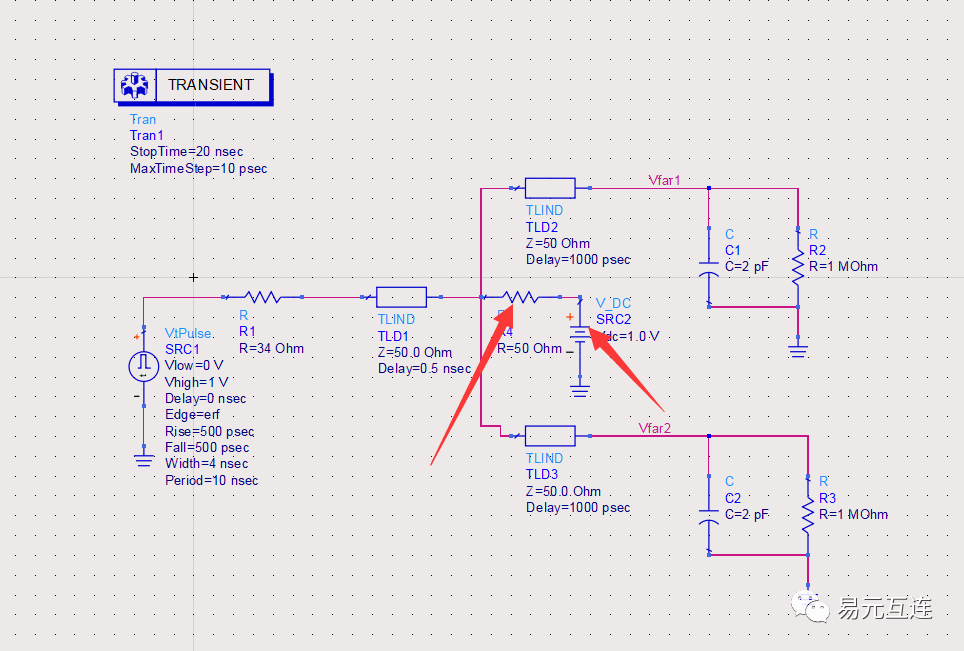Select capacitor C2 symbol
964x651 pixels.
tap(708, 514)
